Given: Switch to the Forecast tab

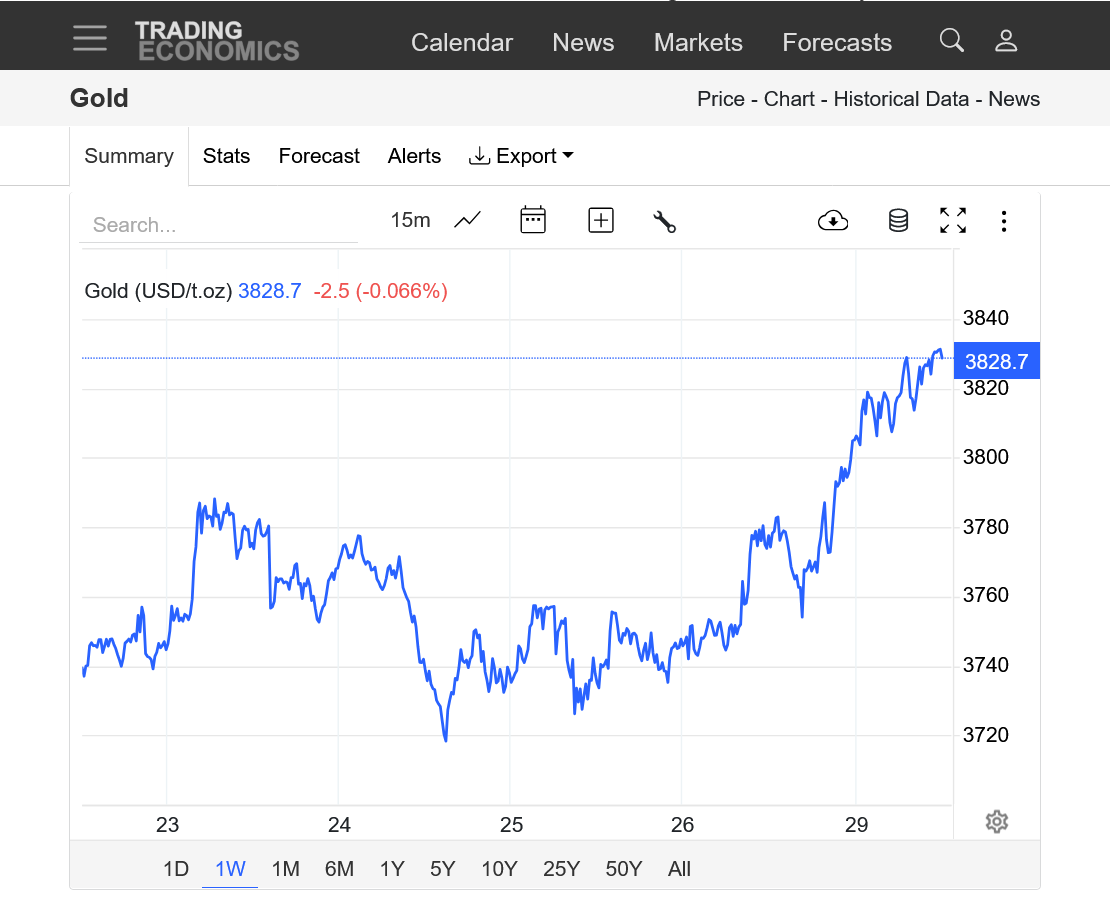Looking at the screenshot, I should (x=319, y=156).
